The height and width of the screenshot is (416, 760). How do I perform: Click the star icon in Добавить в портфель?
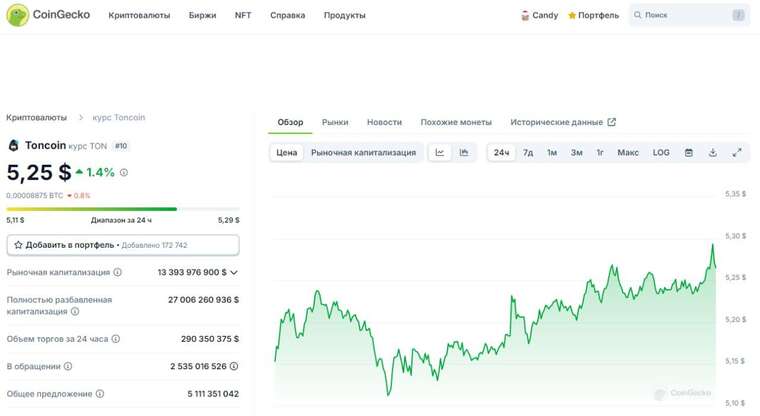[18, 245]
